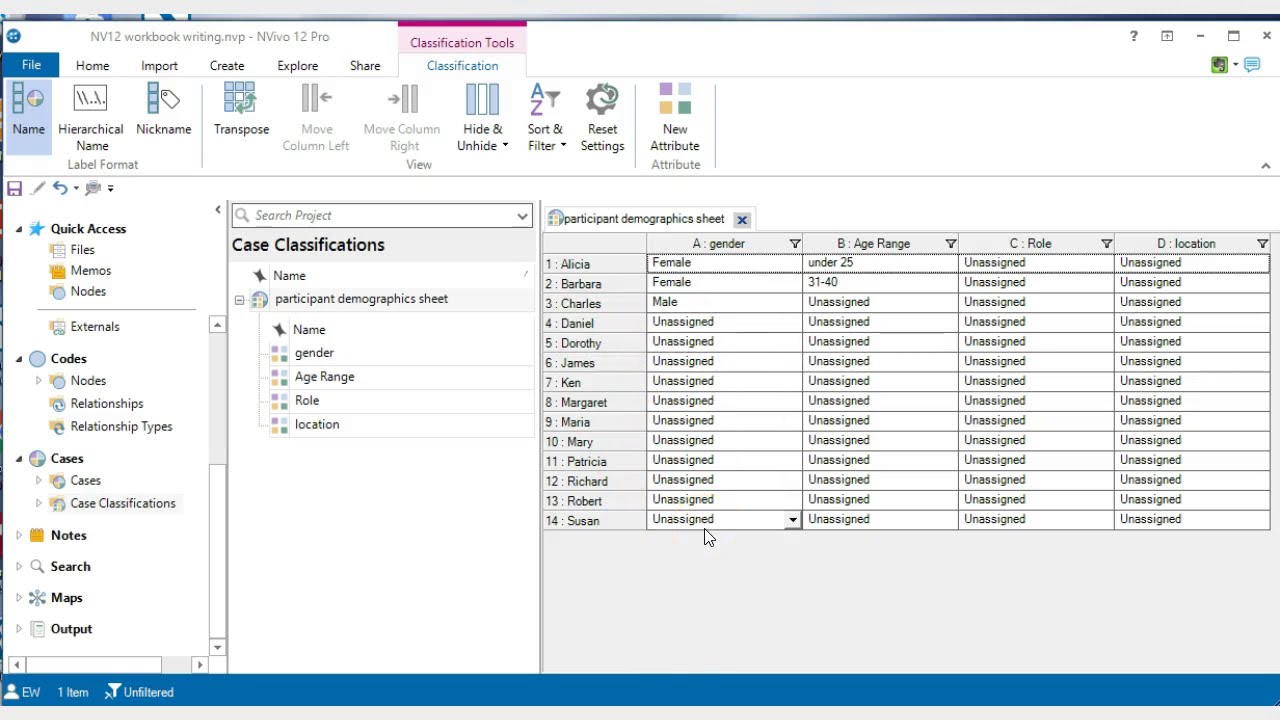
Task: Open the Output group
Action: point(71,629)
